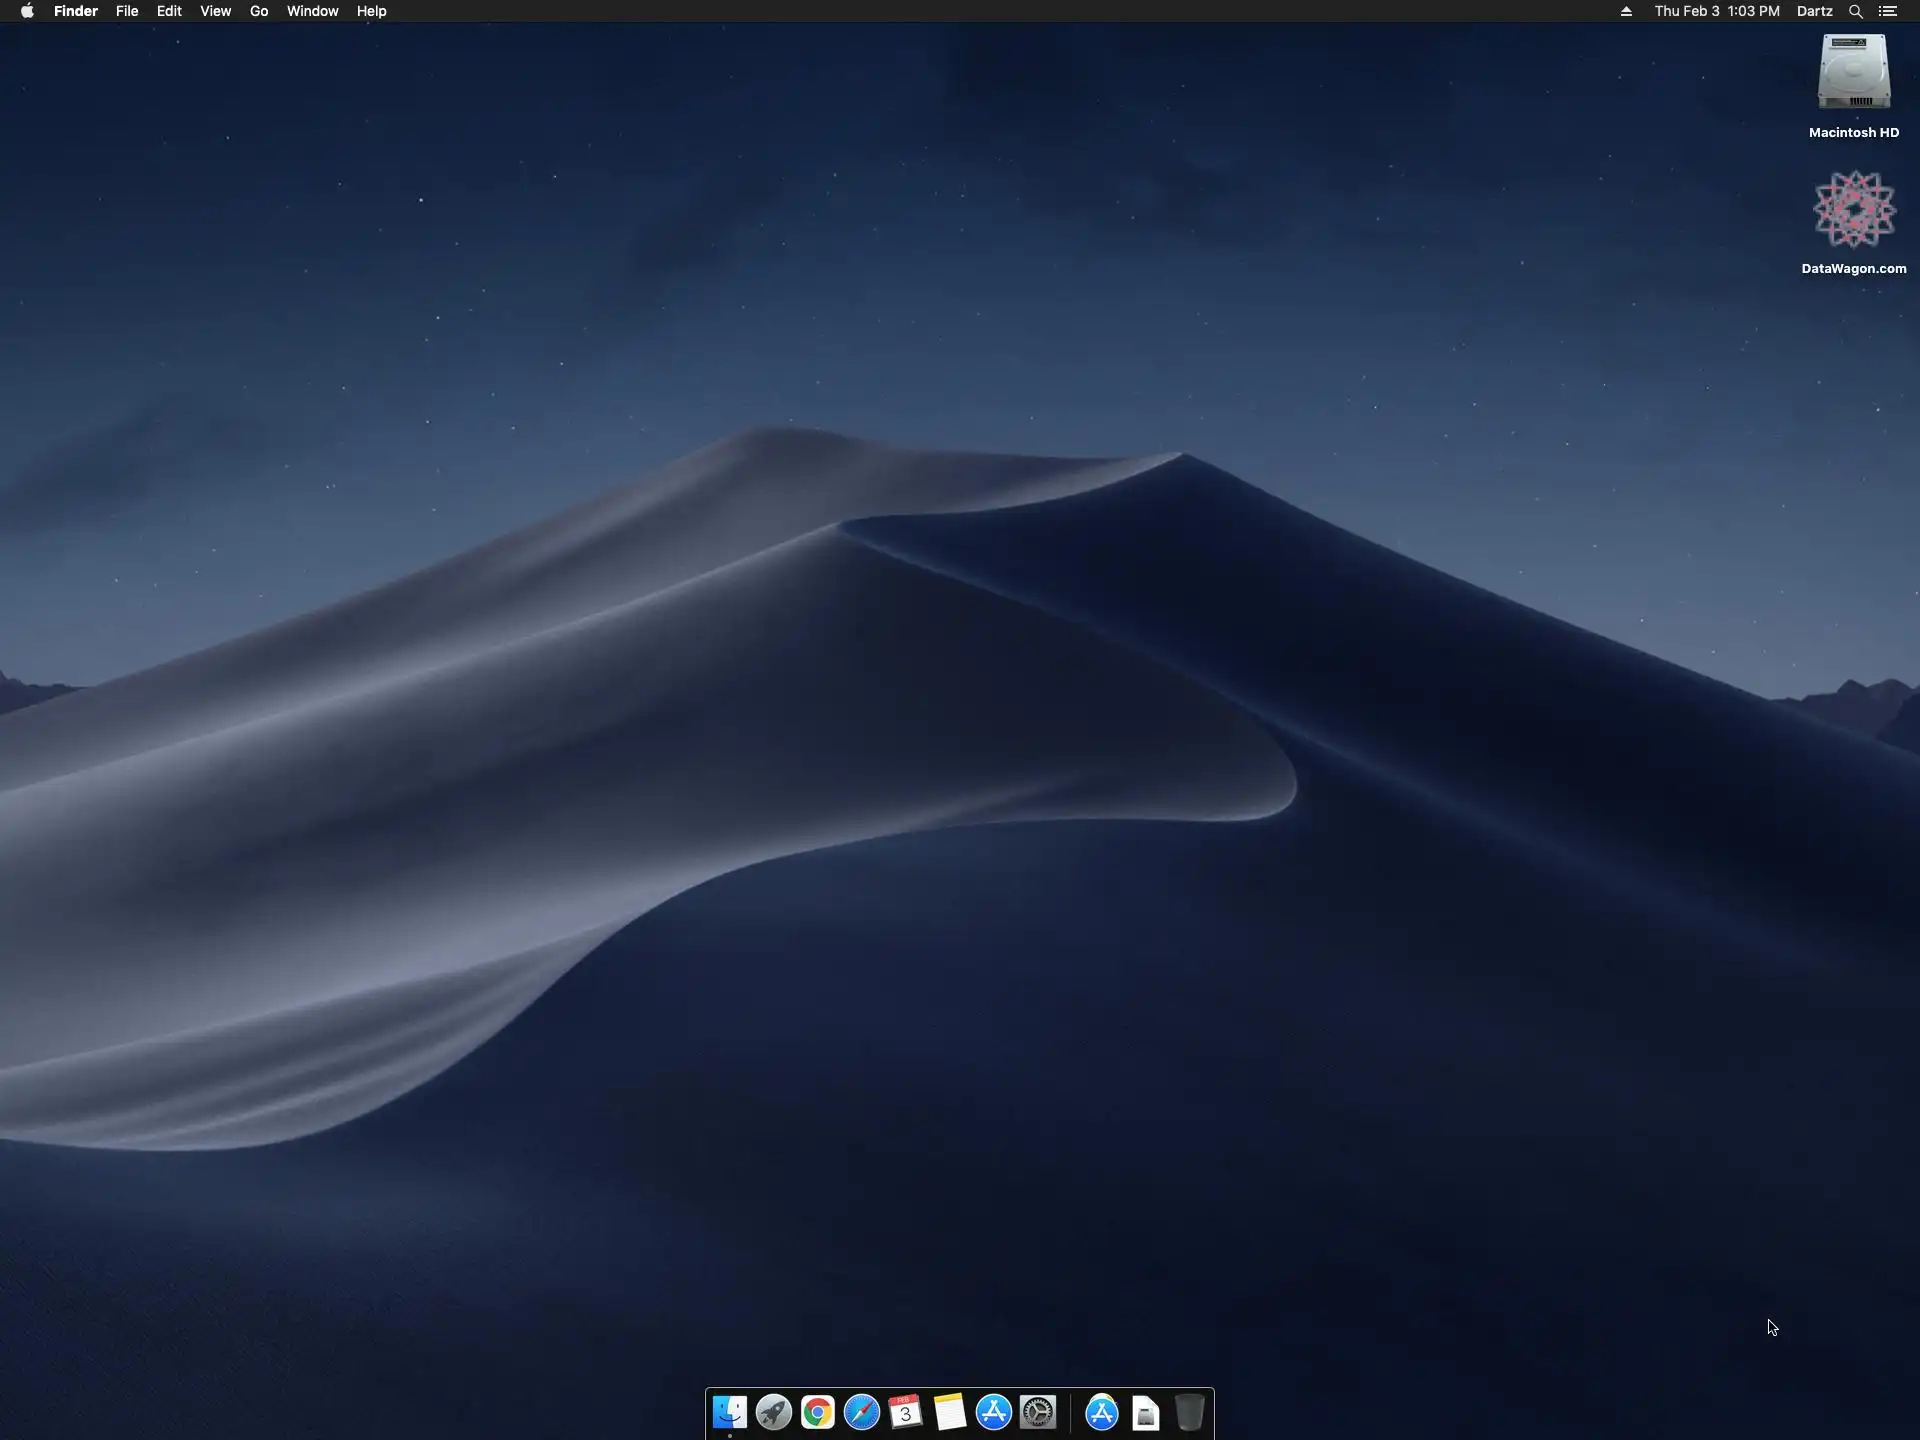1920x1440 pixels.
Task: Show Notification Center list icon
Action: tap(1888, 11)
